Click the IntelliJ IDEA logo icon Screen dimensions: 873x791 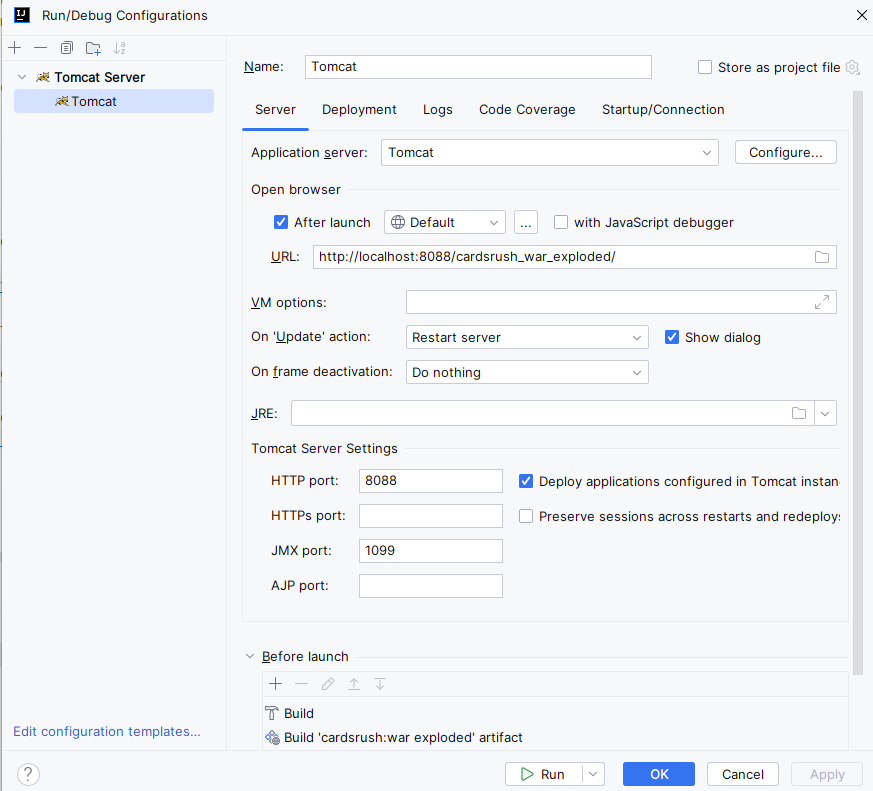coord(22,15)
